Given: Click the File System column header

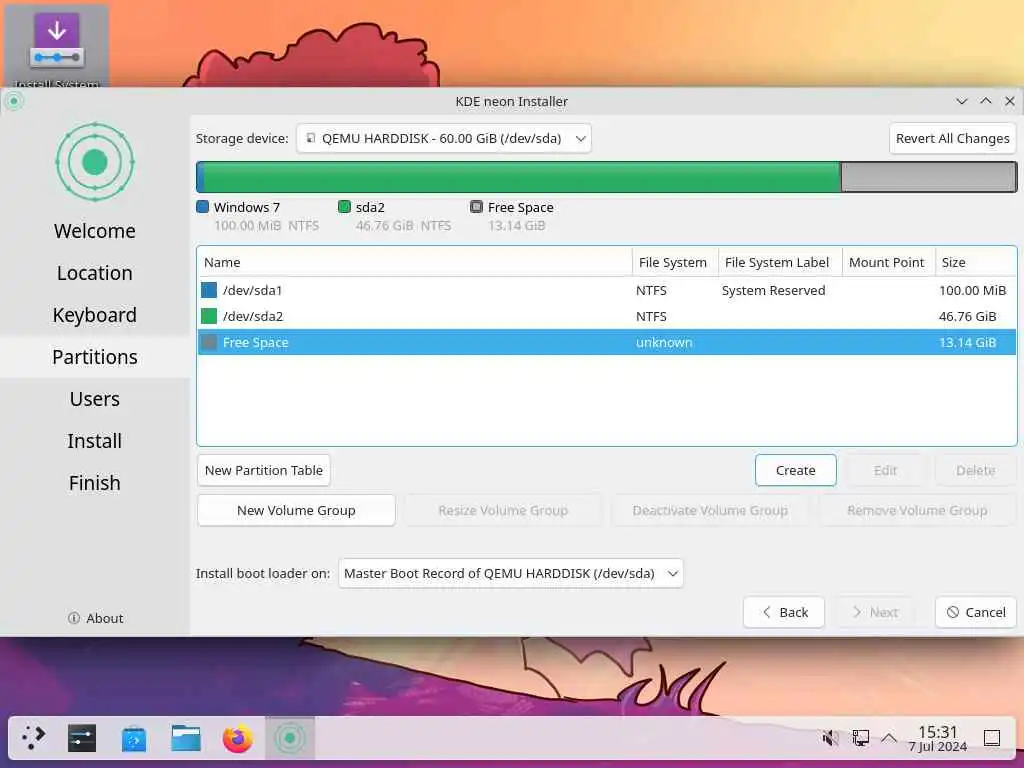Looking at the screenshot, I should [675, 262].
